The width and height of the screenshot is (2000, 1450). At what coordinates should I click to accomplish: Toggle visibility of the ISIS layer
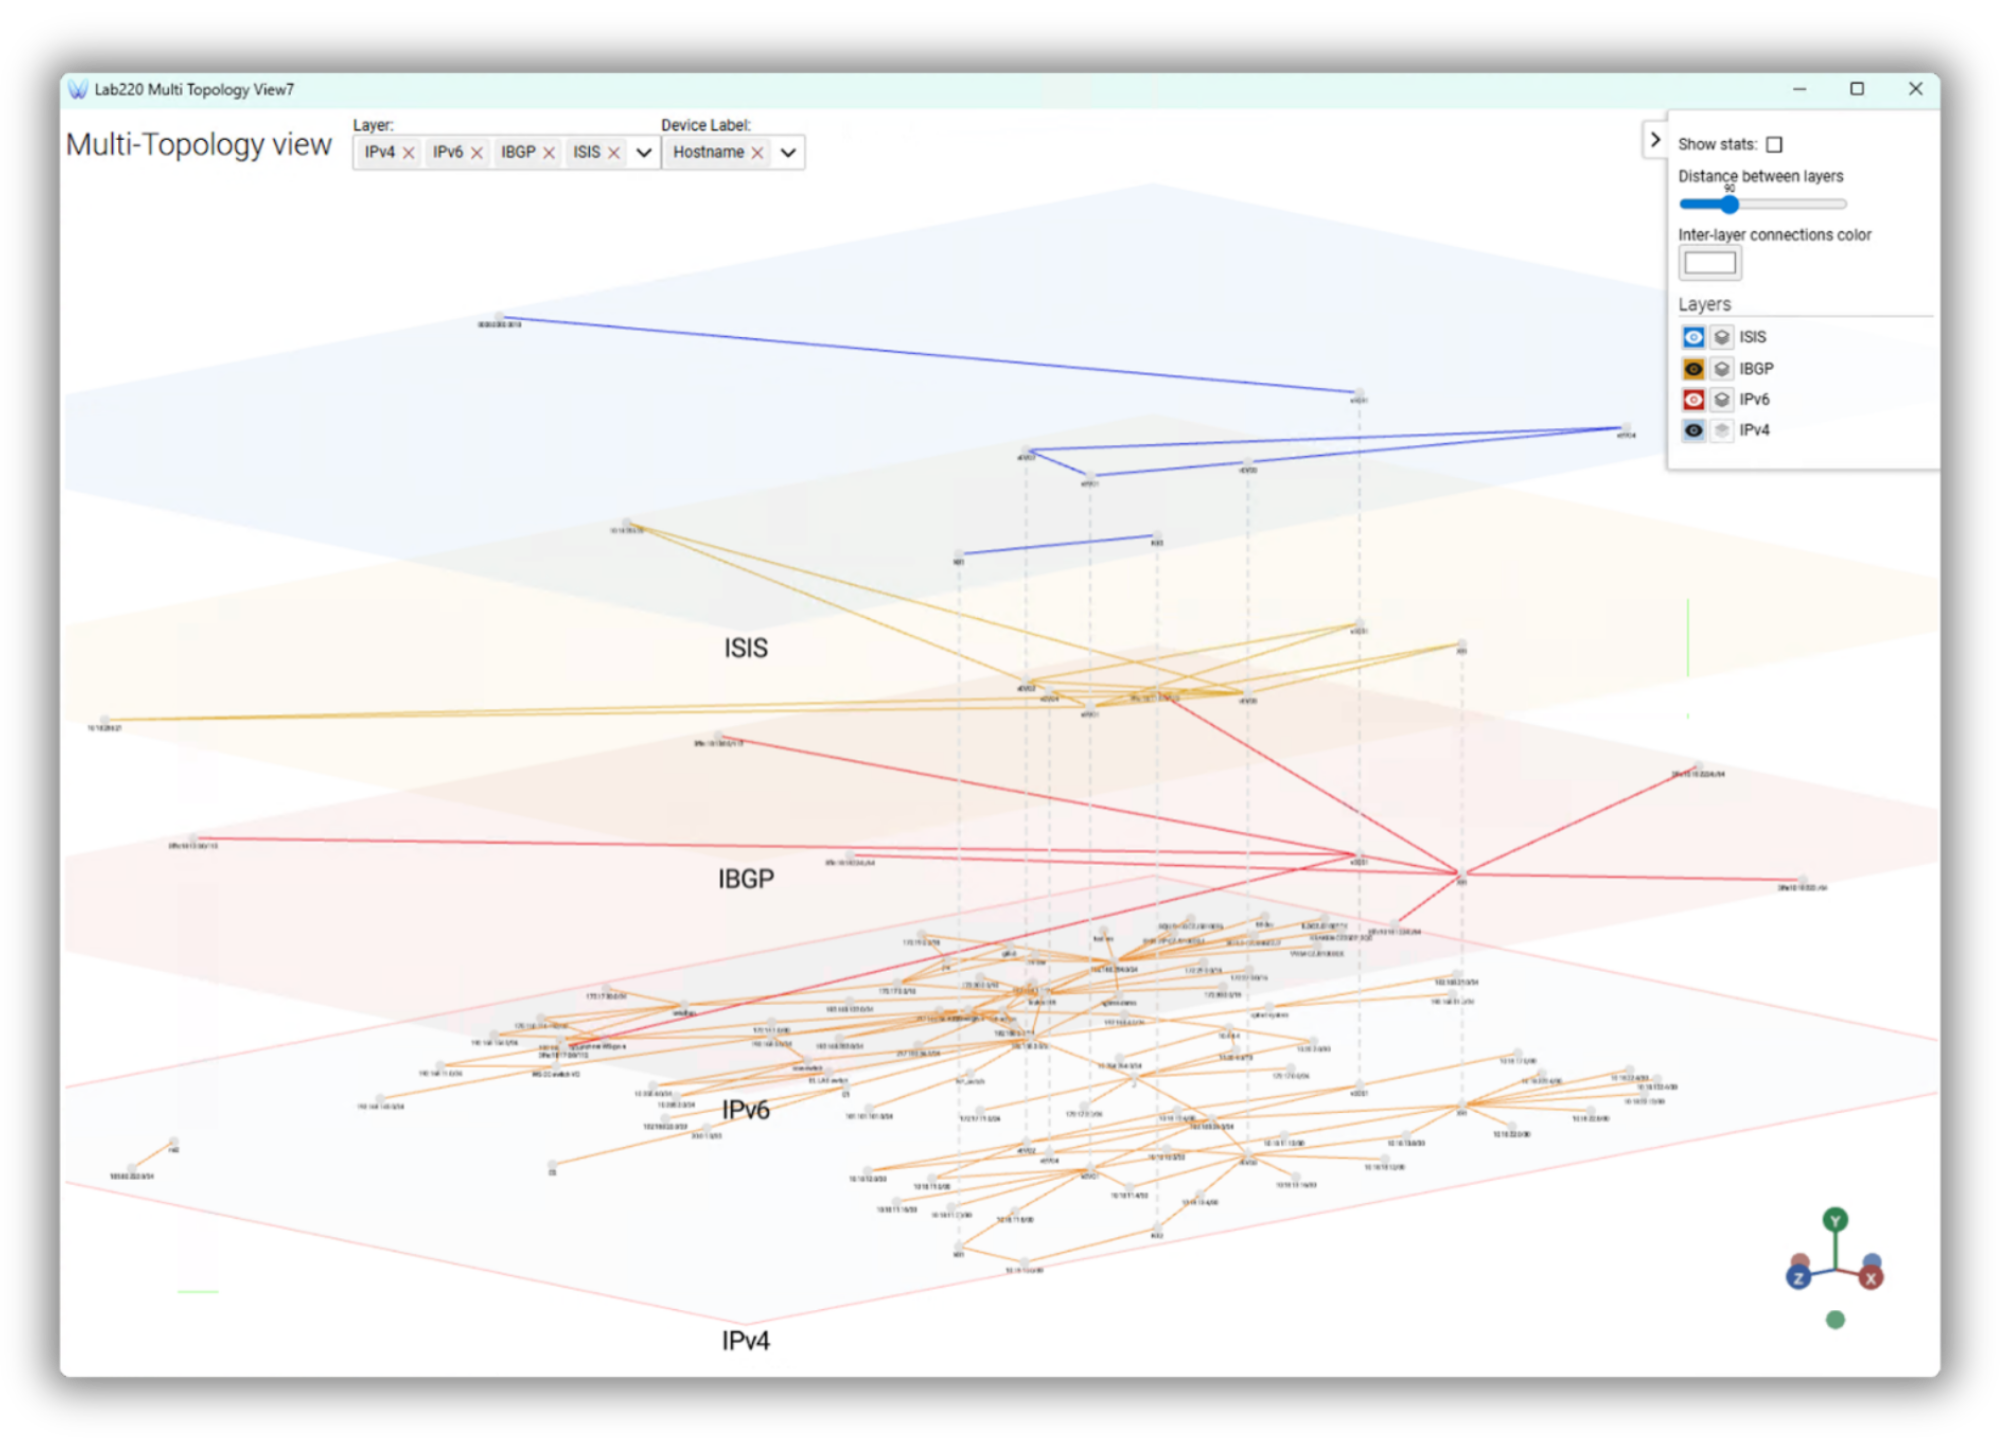(x=1693, y=337)
